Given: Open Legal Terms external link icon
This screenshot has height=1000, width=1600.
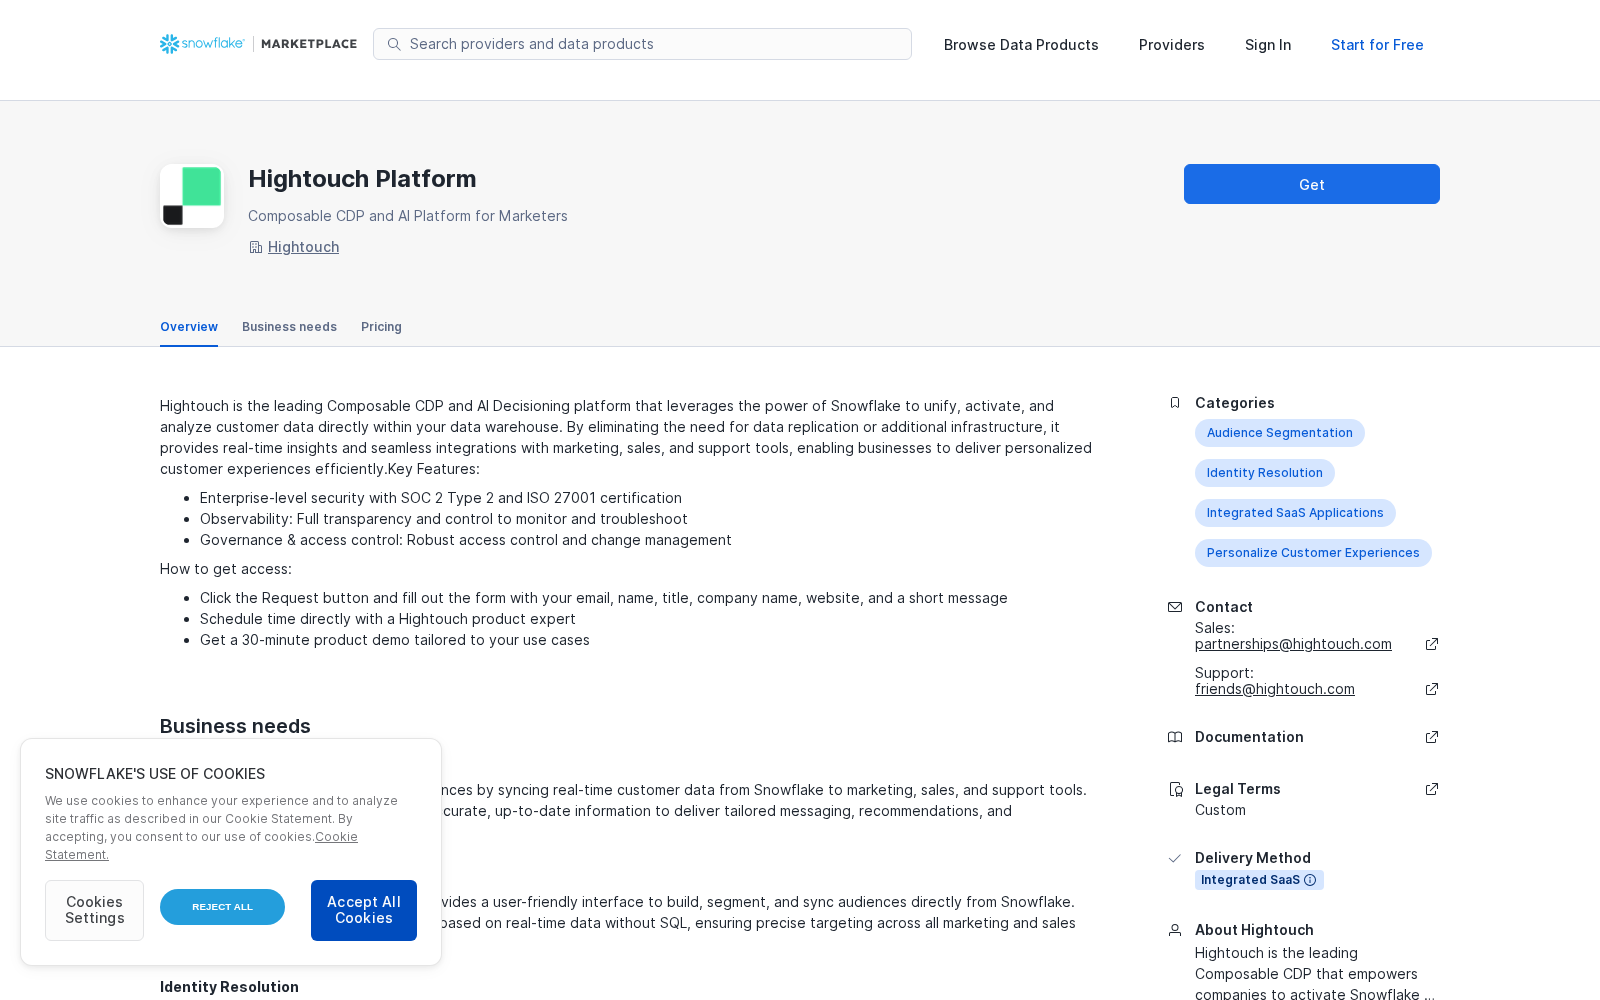Looking at the screenshot, I should click(1432, 789).
